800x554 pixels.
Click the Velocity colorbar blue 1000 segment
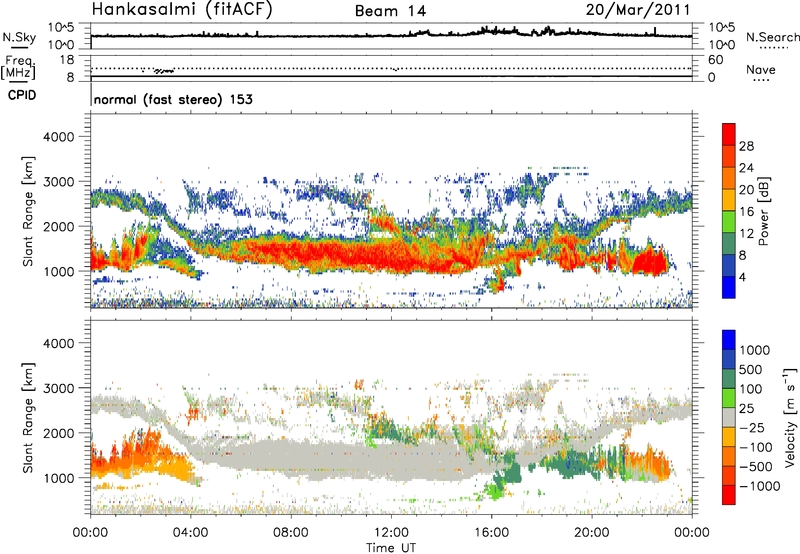point(729,340)
